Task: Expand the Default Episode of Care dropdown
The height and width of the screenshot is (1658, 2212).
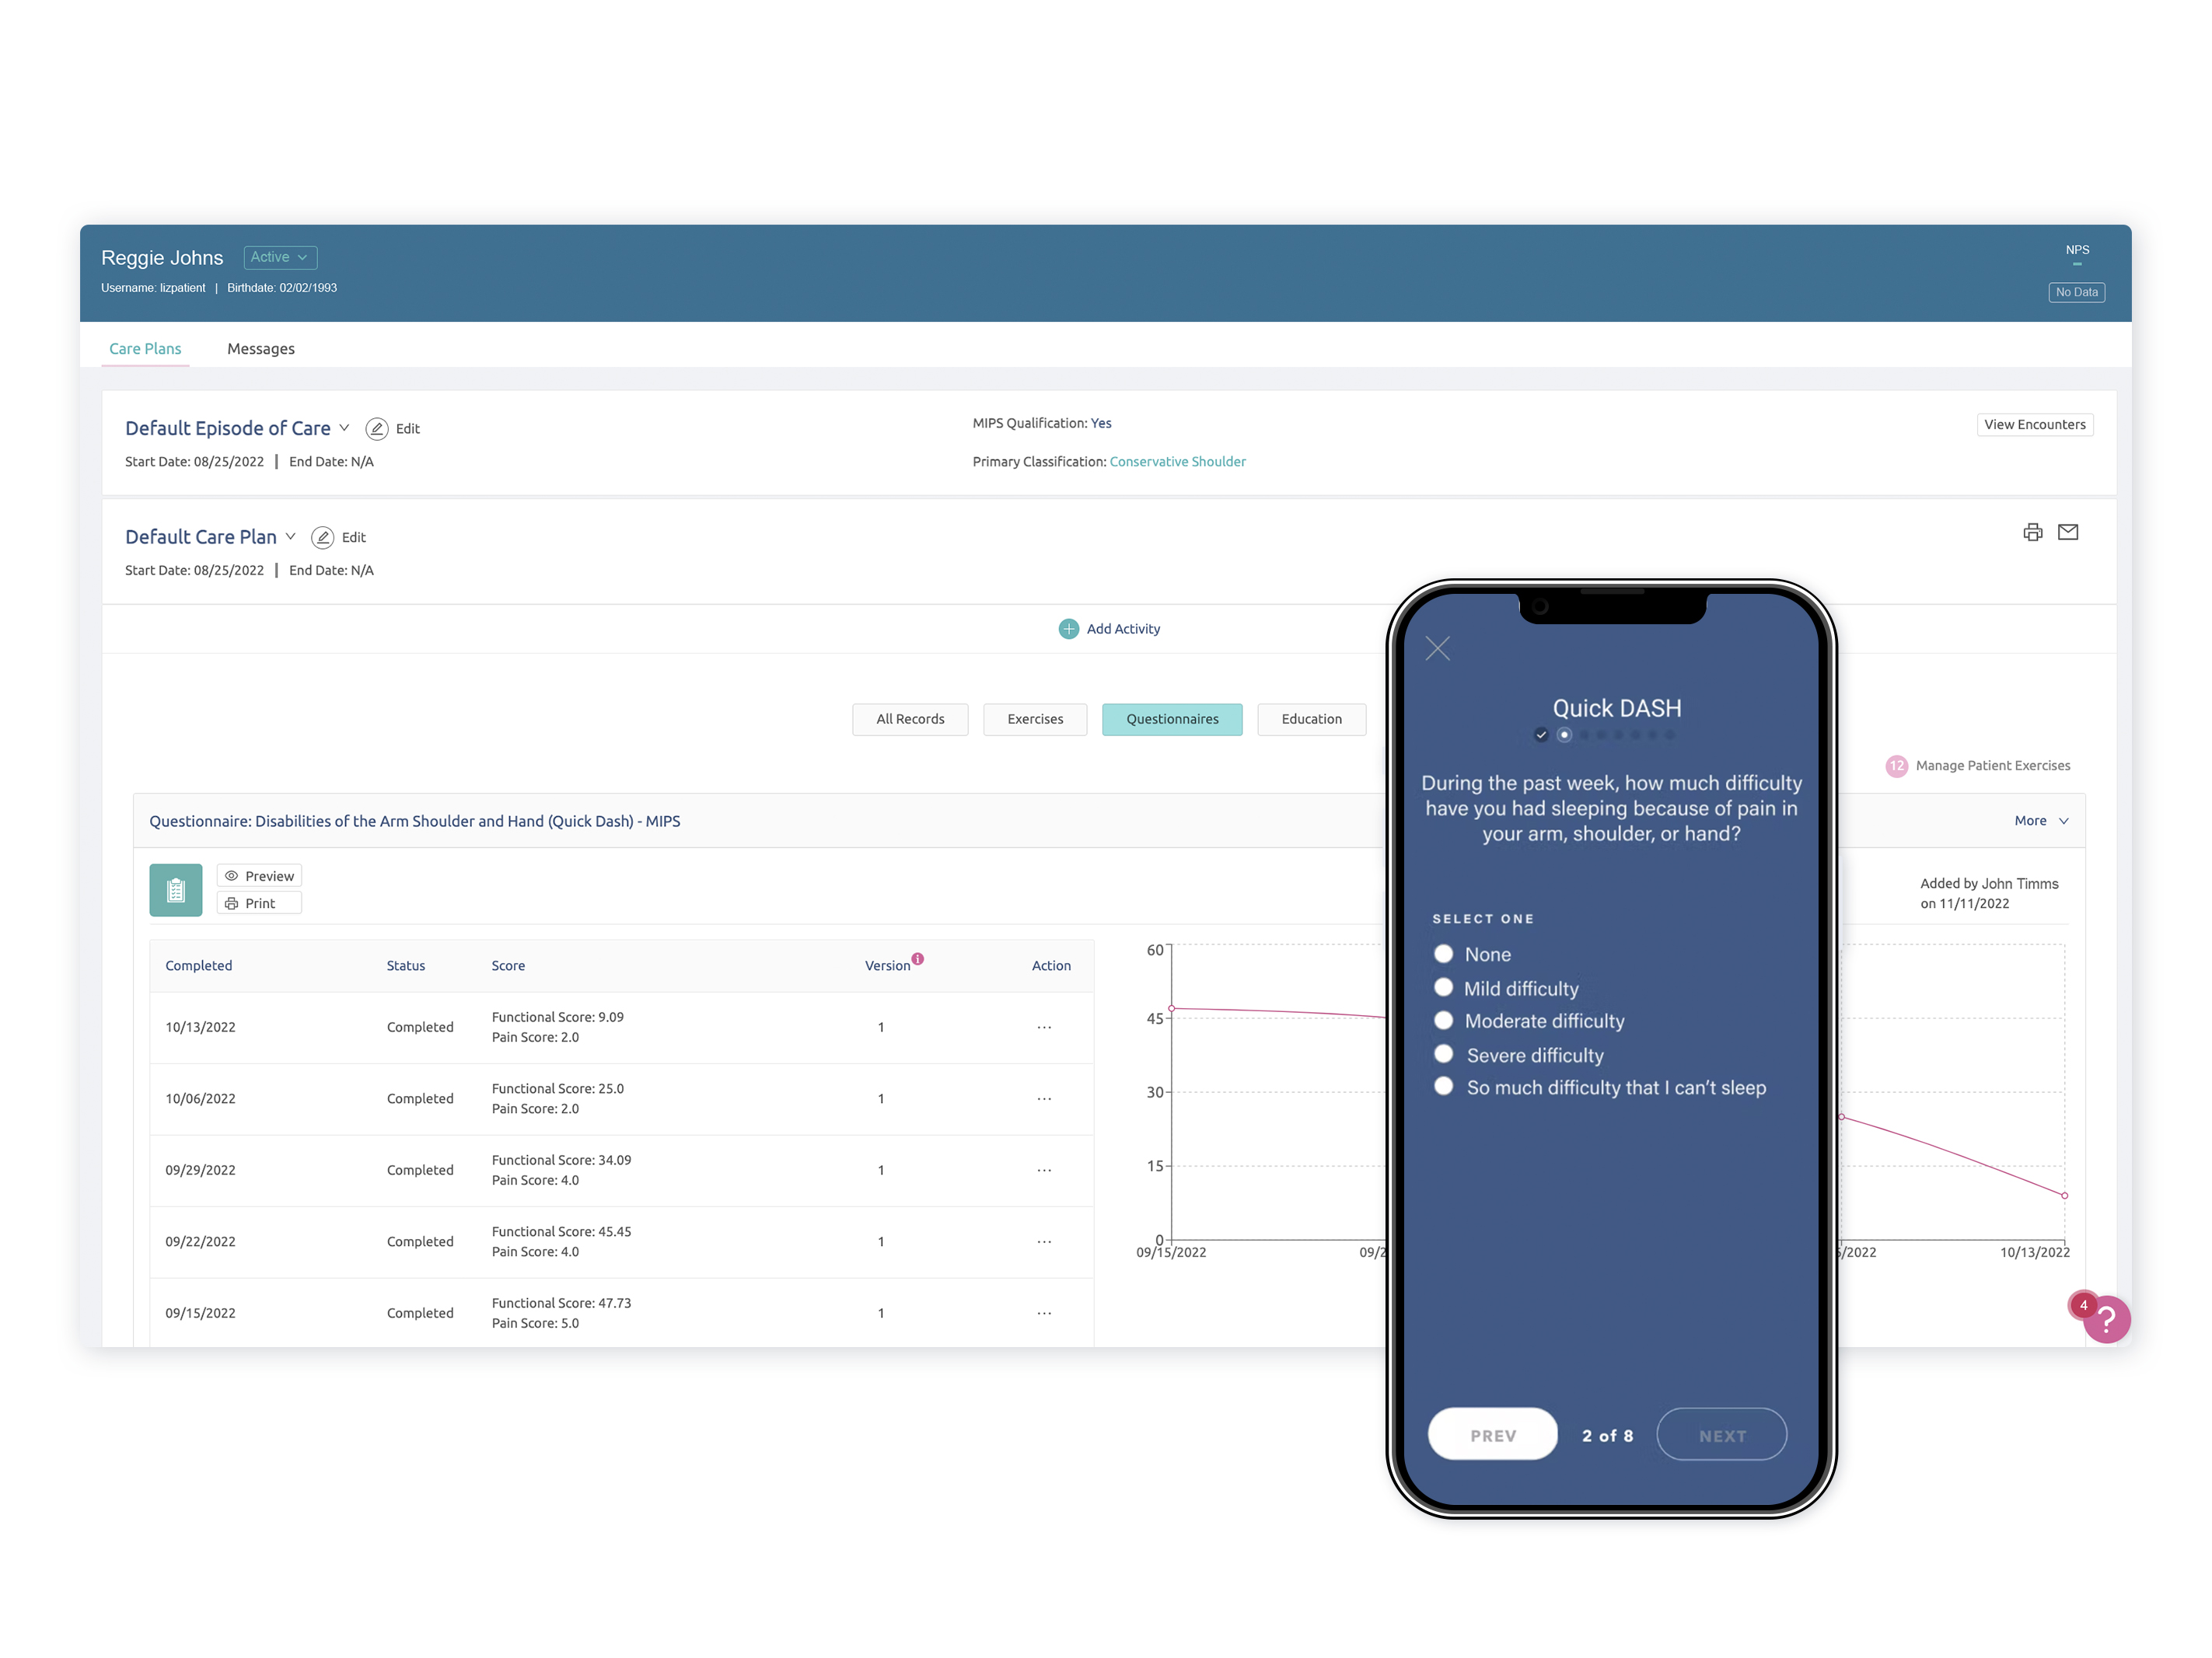Action: click(x=345, y=428)
